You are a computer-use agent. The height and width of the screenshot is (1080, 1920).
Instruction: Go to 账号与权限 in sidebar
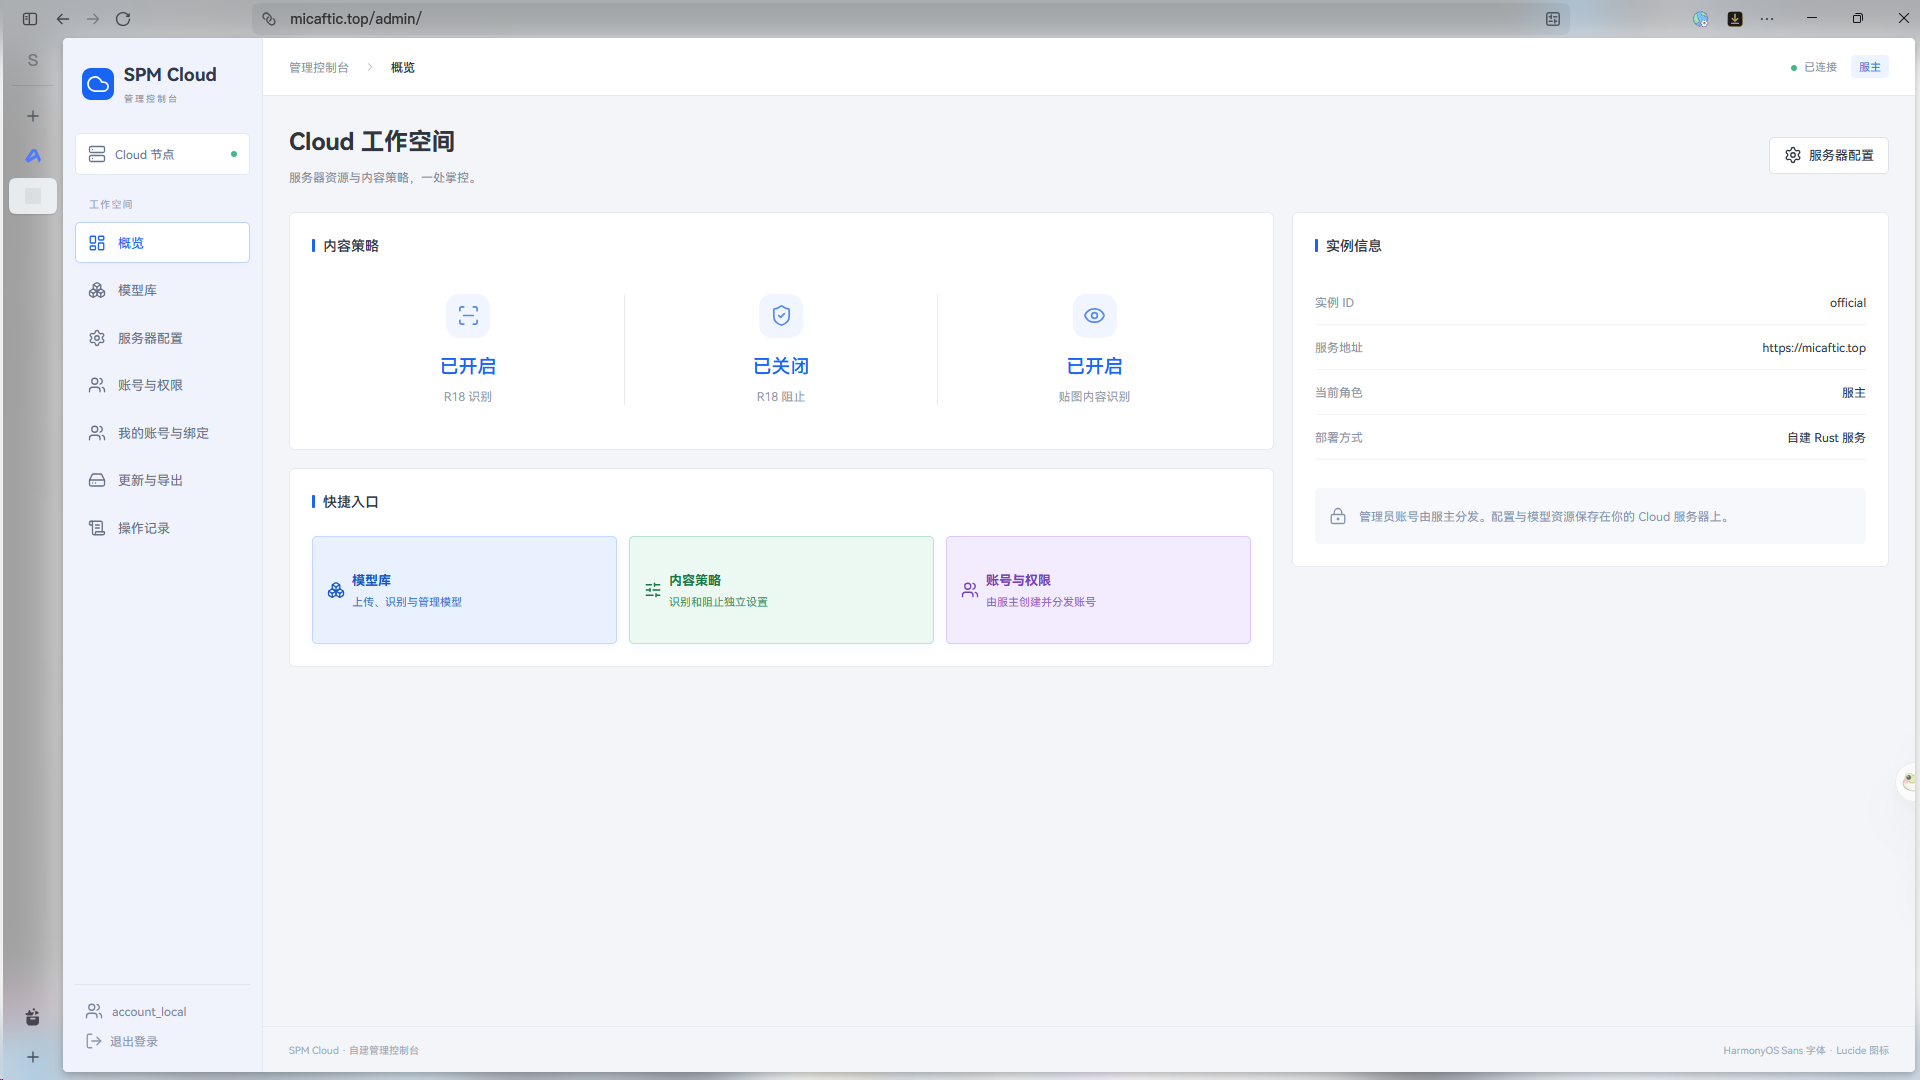click(x=162, y=385)
